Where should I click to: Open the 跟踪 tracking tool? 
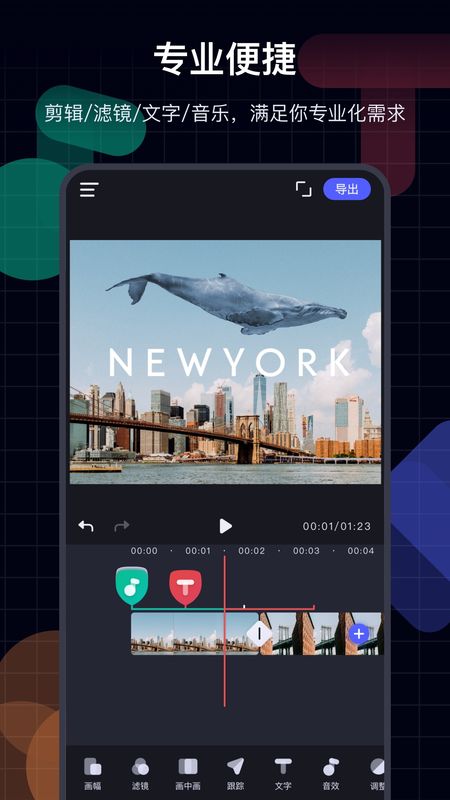[235, 773]
